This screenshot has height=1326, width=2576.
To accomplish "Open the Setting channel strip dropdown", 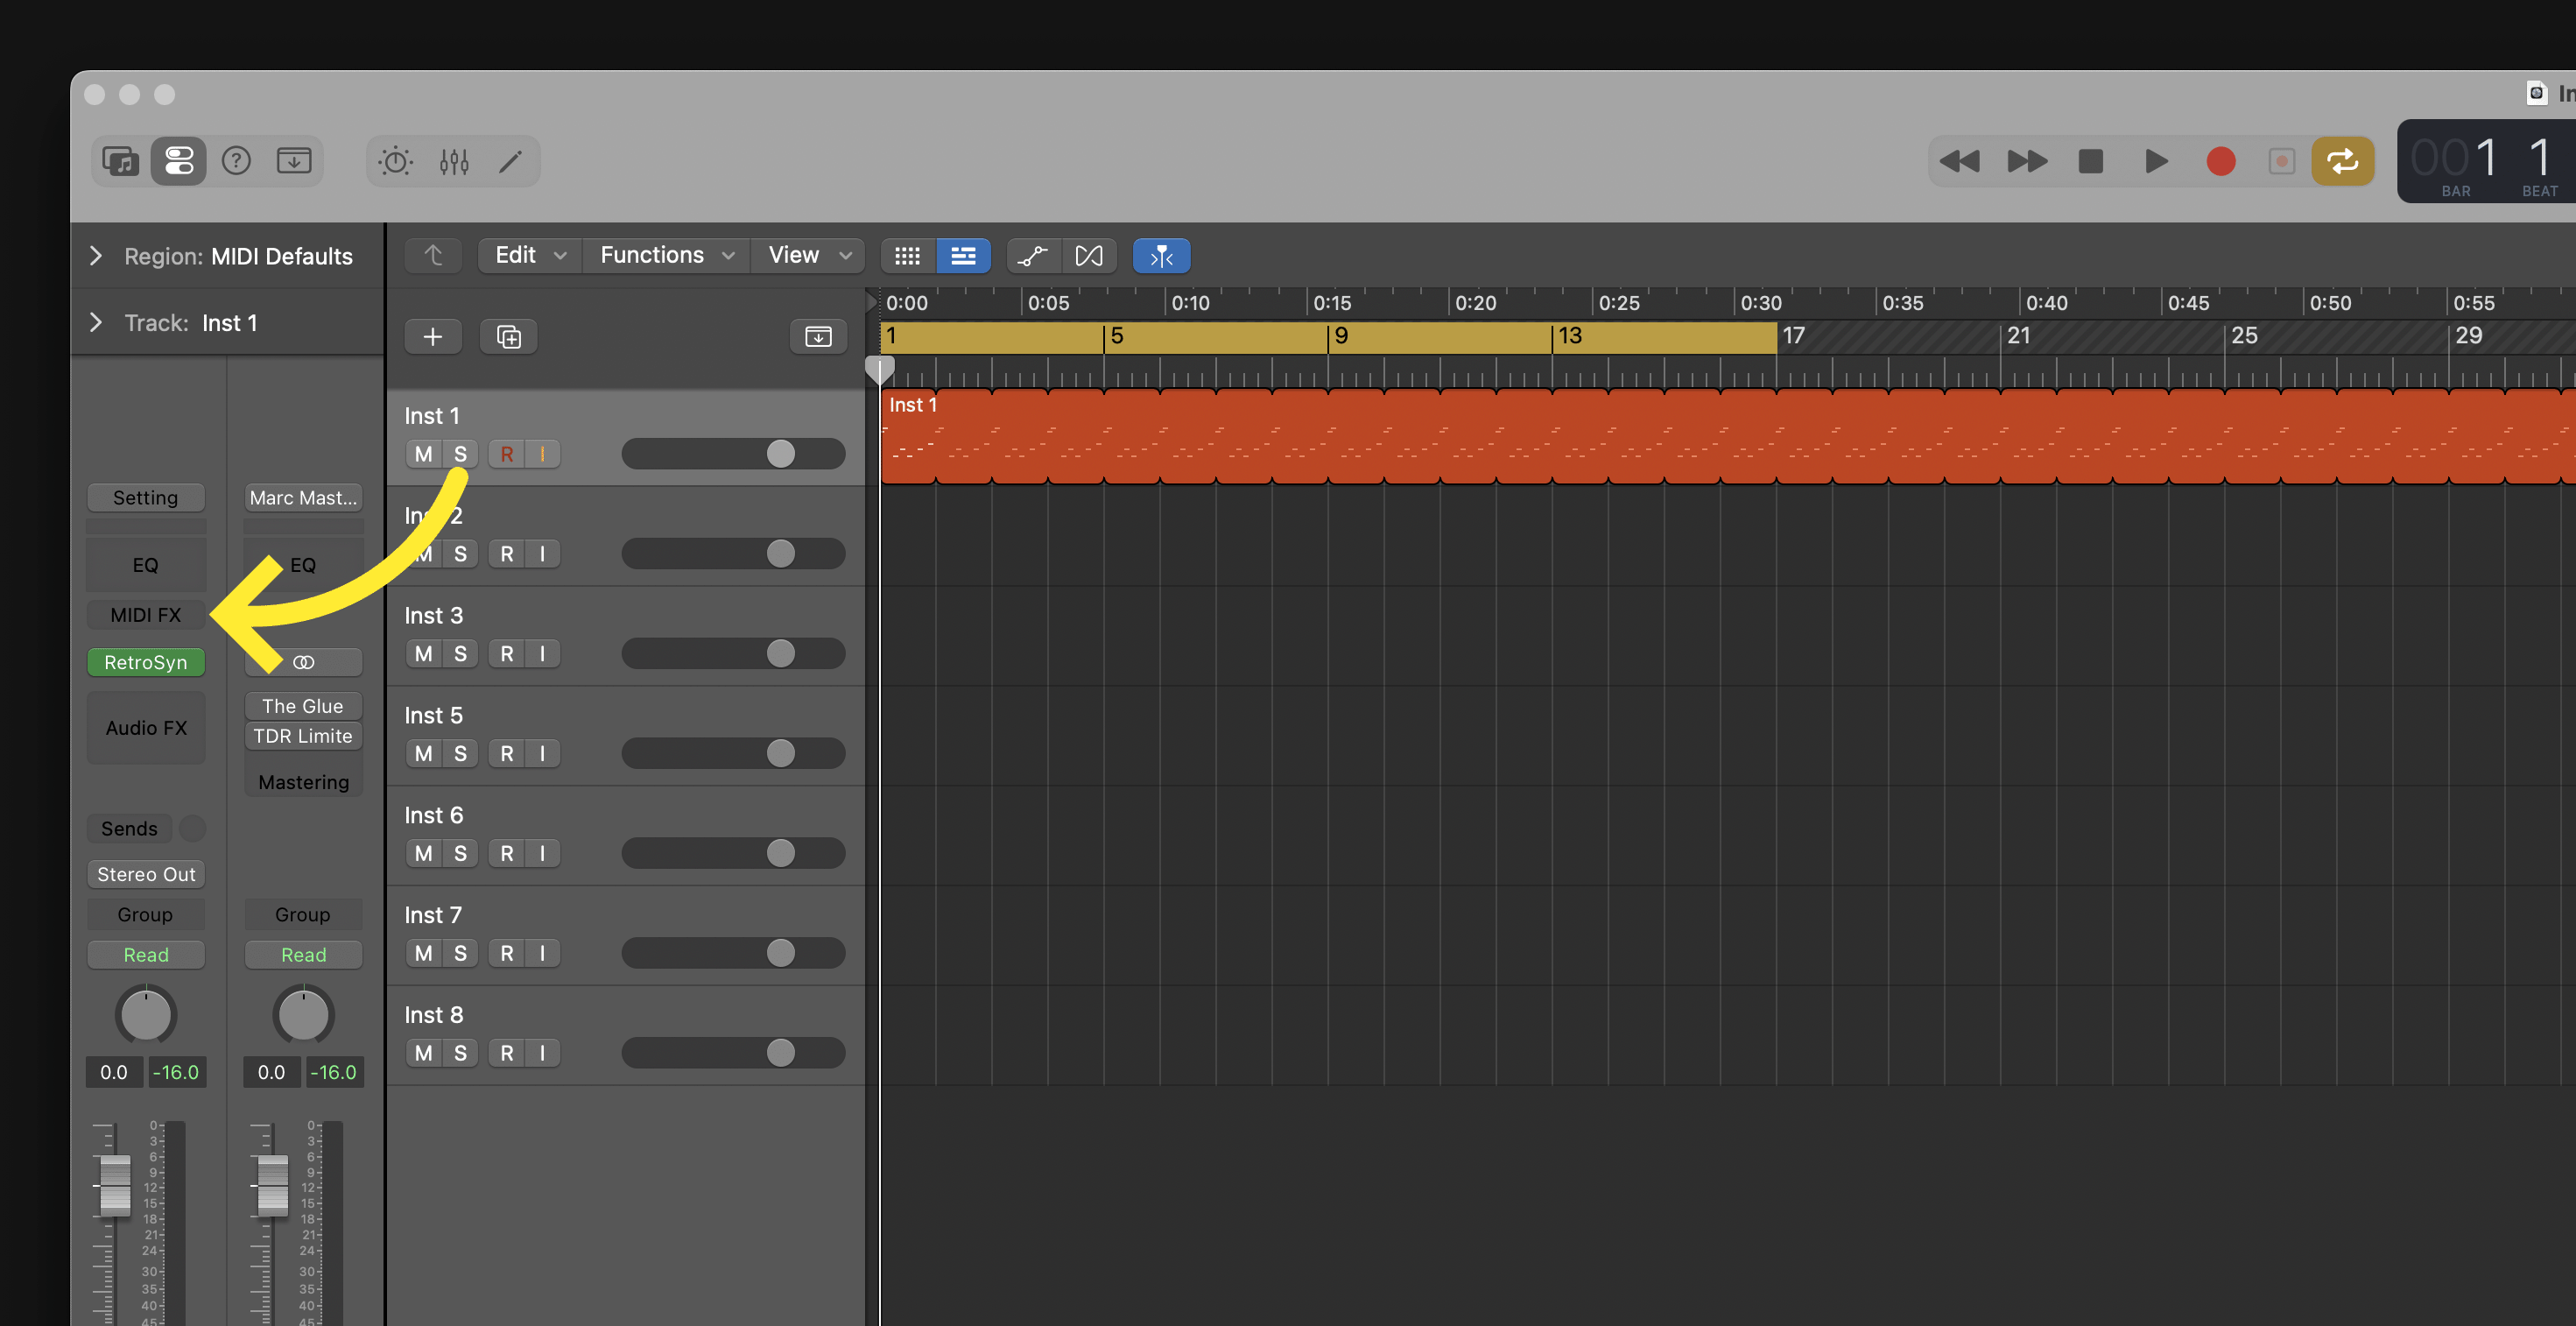I will [146, 498].
